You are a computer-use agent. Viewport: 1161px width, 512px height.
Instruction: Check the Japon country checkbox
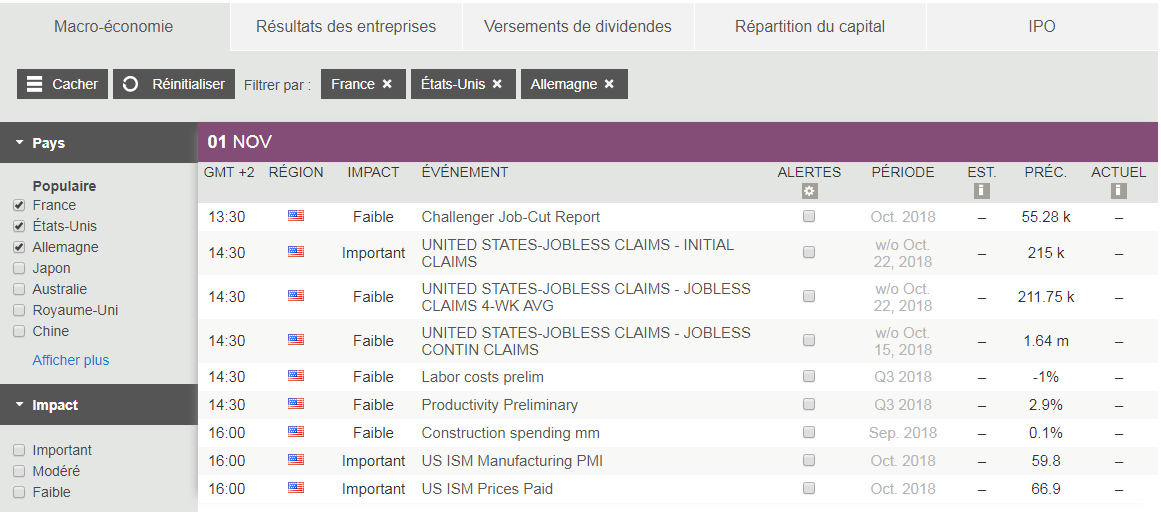(x=19, y=268)
